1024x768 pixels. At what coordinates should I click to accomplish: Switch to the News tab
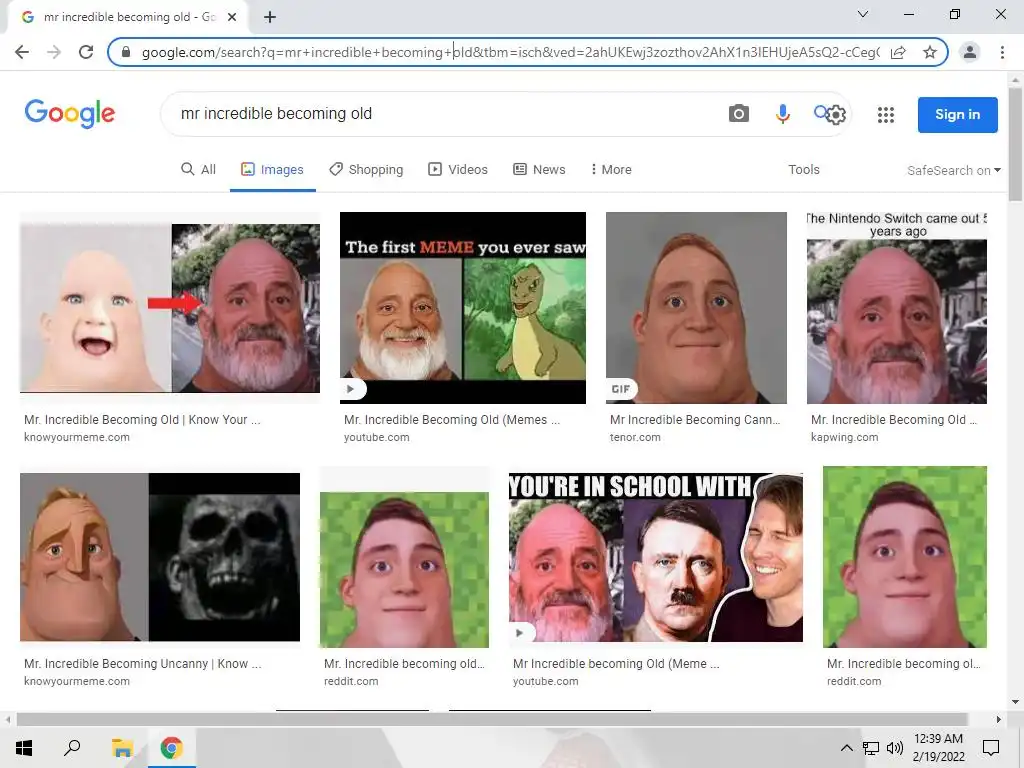click(539, 169)
